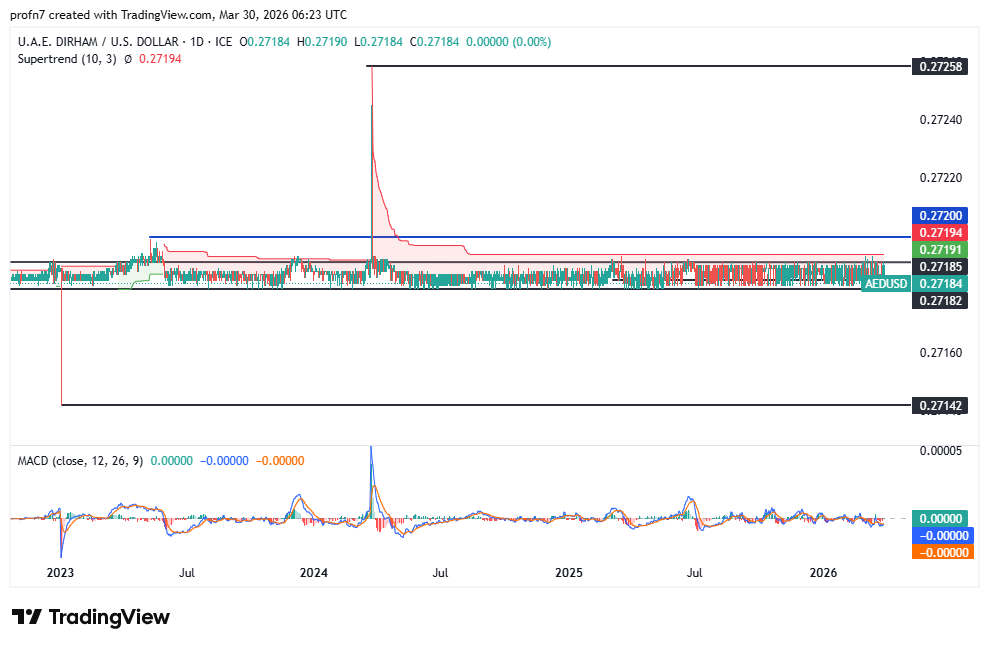The height and width of the screenshot is (647, 989).
Task: Click the 0.27220 axis value
Action: (940, 178)
